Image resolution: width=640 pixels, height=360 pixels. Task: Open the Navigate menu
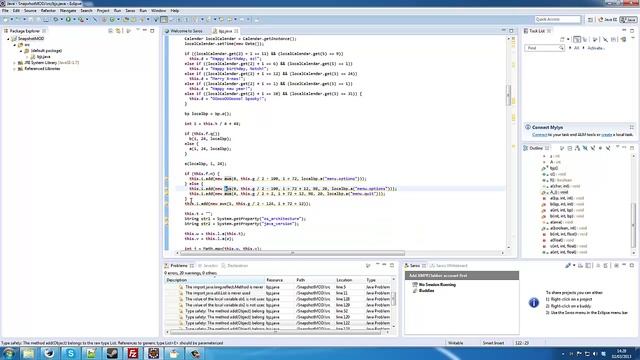[x=68, y=11]
